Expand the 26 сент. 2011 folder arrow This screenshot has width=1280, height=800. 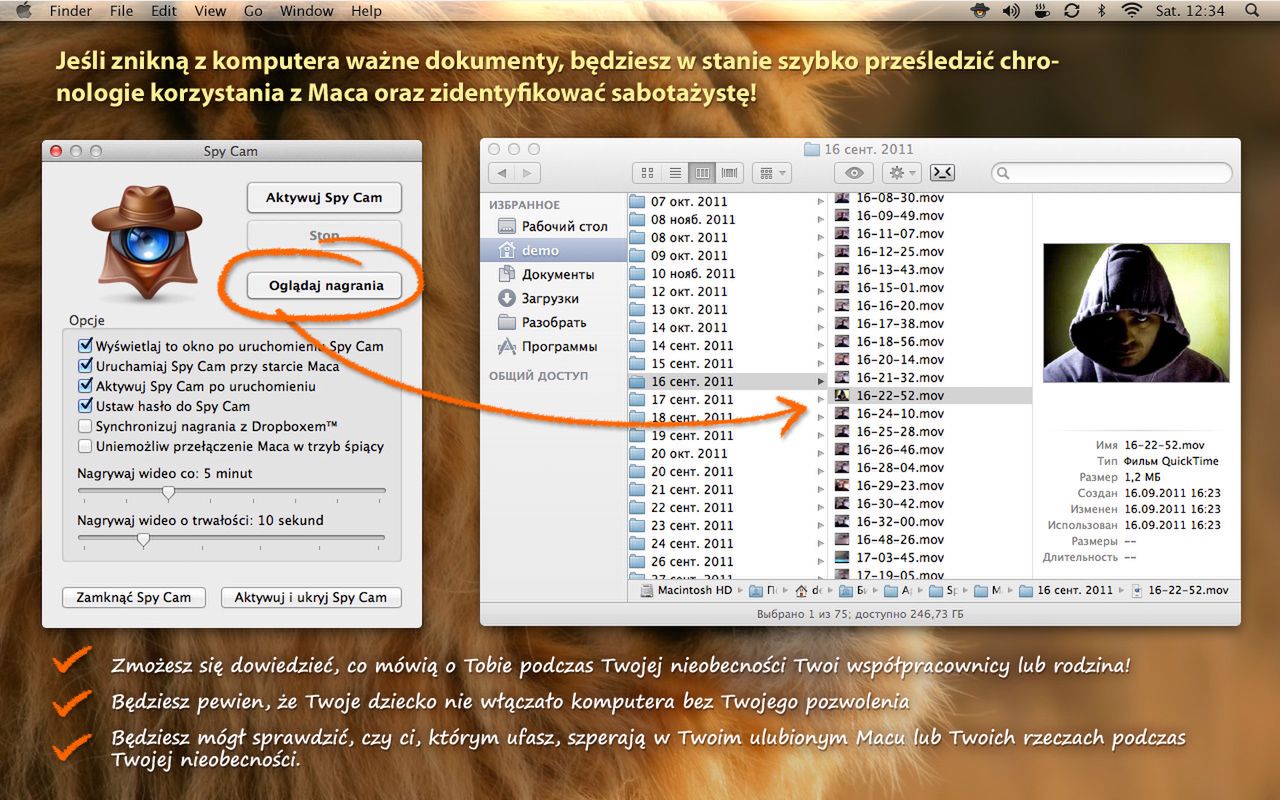coord(821,562)
